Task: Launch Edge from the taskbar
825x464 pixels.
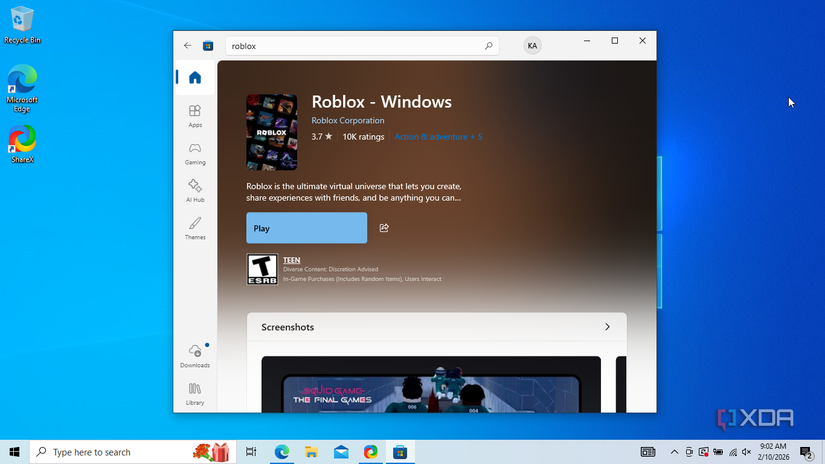Action: pyautogui.click(x=281, y=452)
